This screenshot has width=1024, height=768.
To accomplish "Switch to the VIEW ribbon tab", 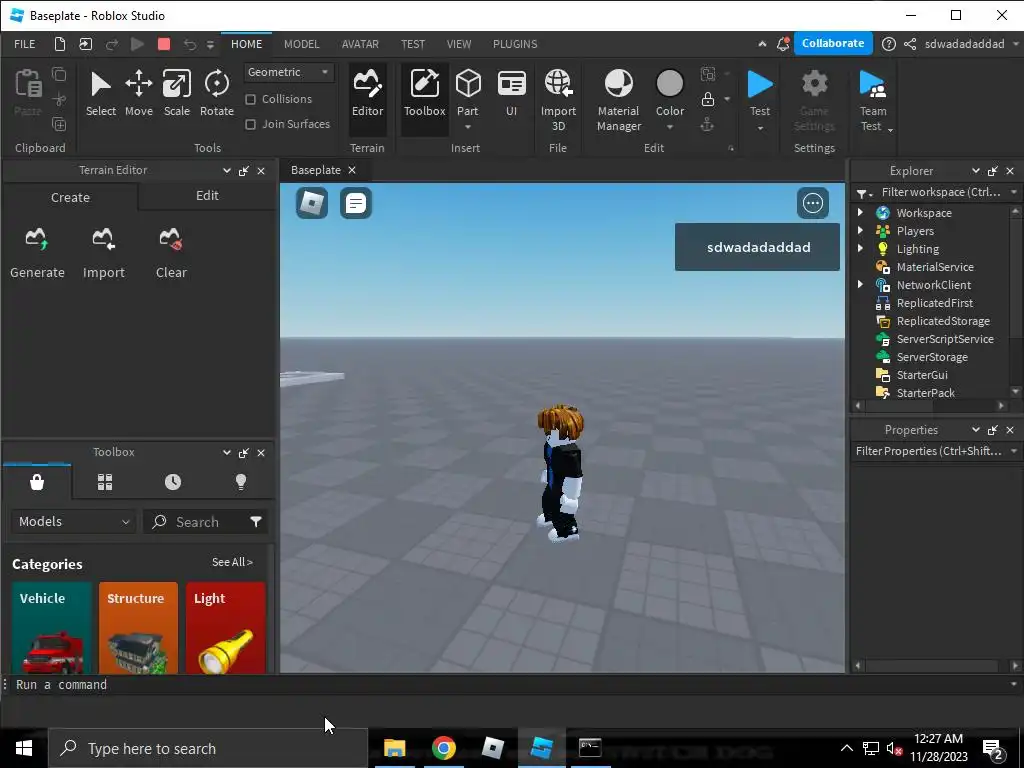I will pyautogui.click(x=458, y=44).
